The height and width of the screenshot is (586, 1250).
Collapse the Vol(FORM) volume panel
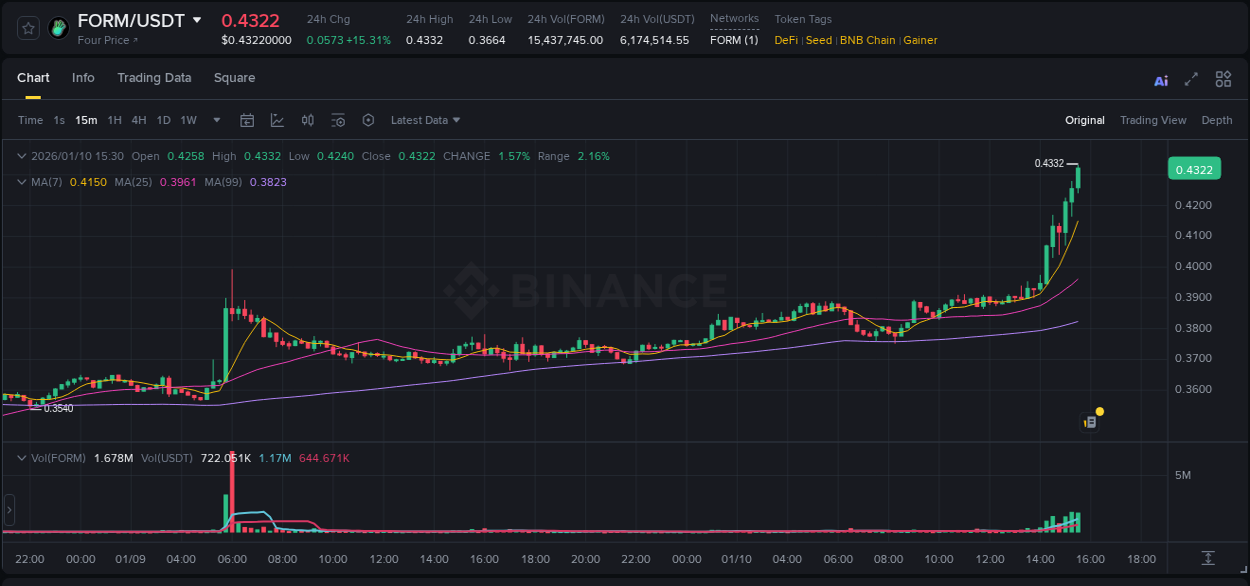coord(20,457)
